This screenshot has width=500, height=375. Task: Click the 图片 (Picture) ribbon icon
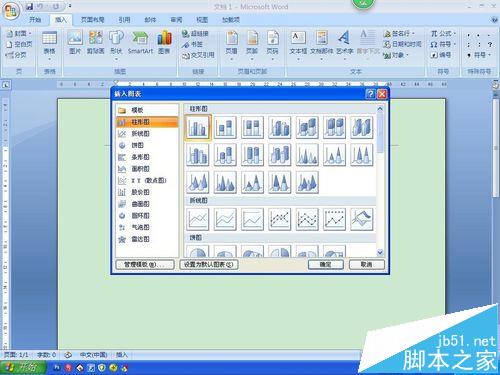75,42
